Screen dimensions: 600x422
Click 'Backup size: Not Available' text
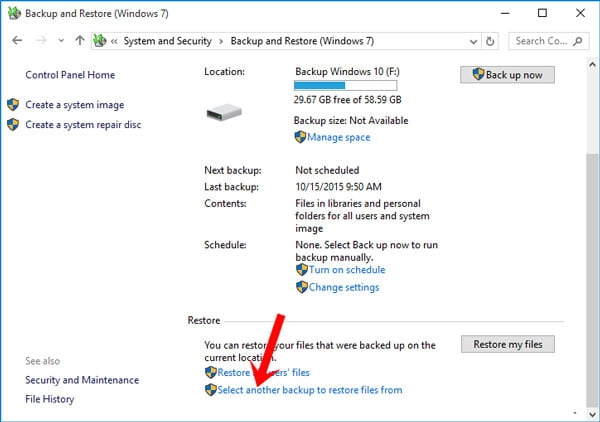point(351,121)
